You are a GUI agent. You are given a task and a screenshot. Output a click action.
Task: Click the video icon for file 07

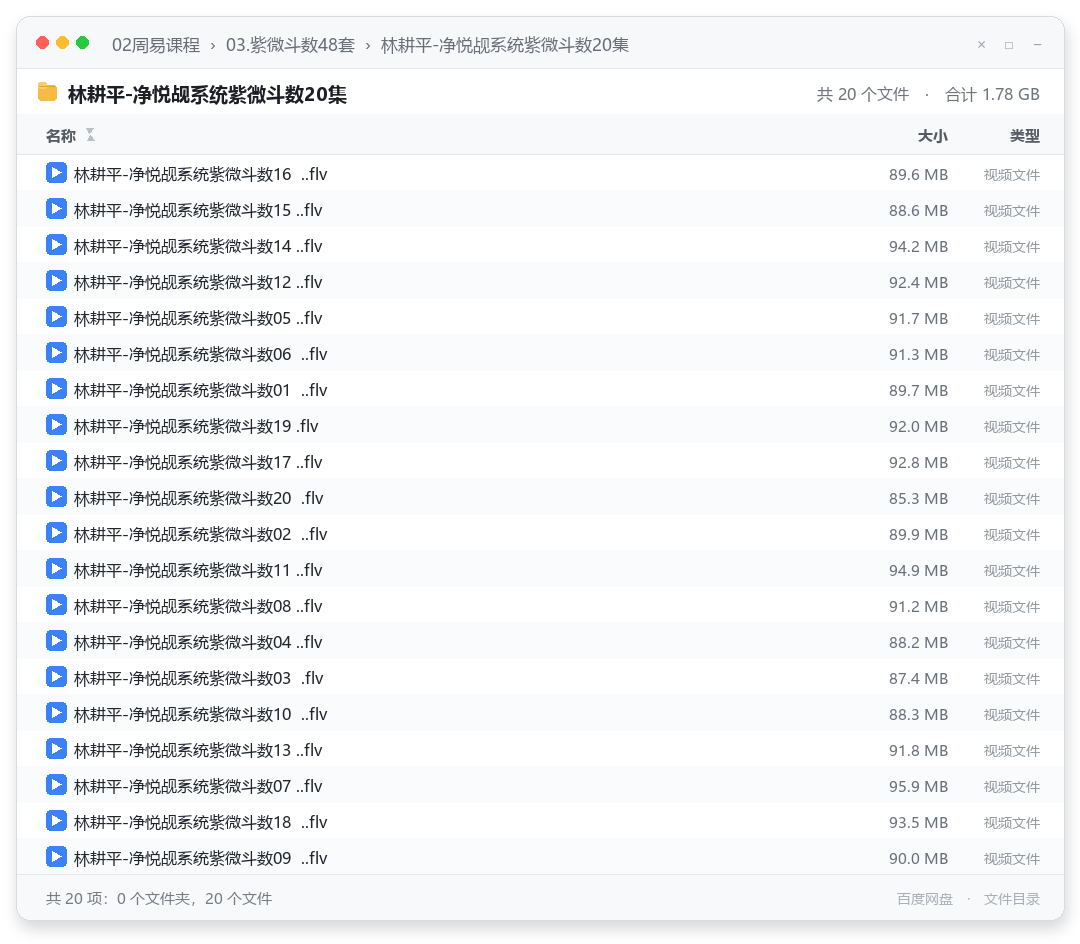click(x=56, y=785)
